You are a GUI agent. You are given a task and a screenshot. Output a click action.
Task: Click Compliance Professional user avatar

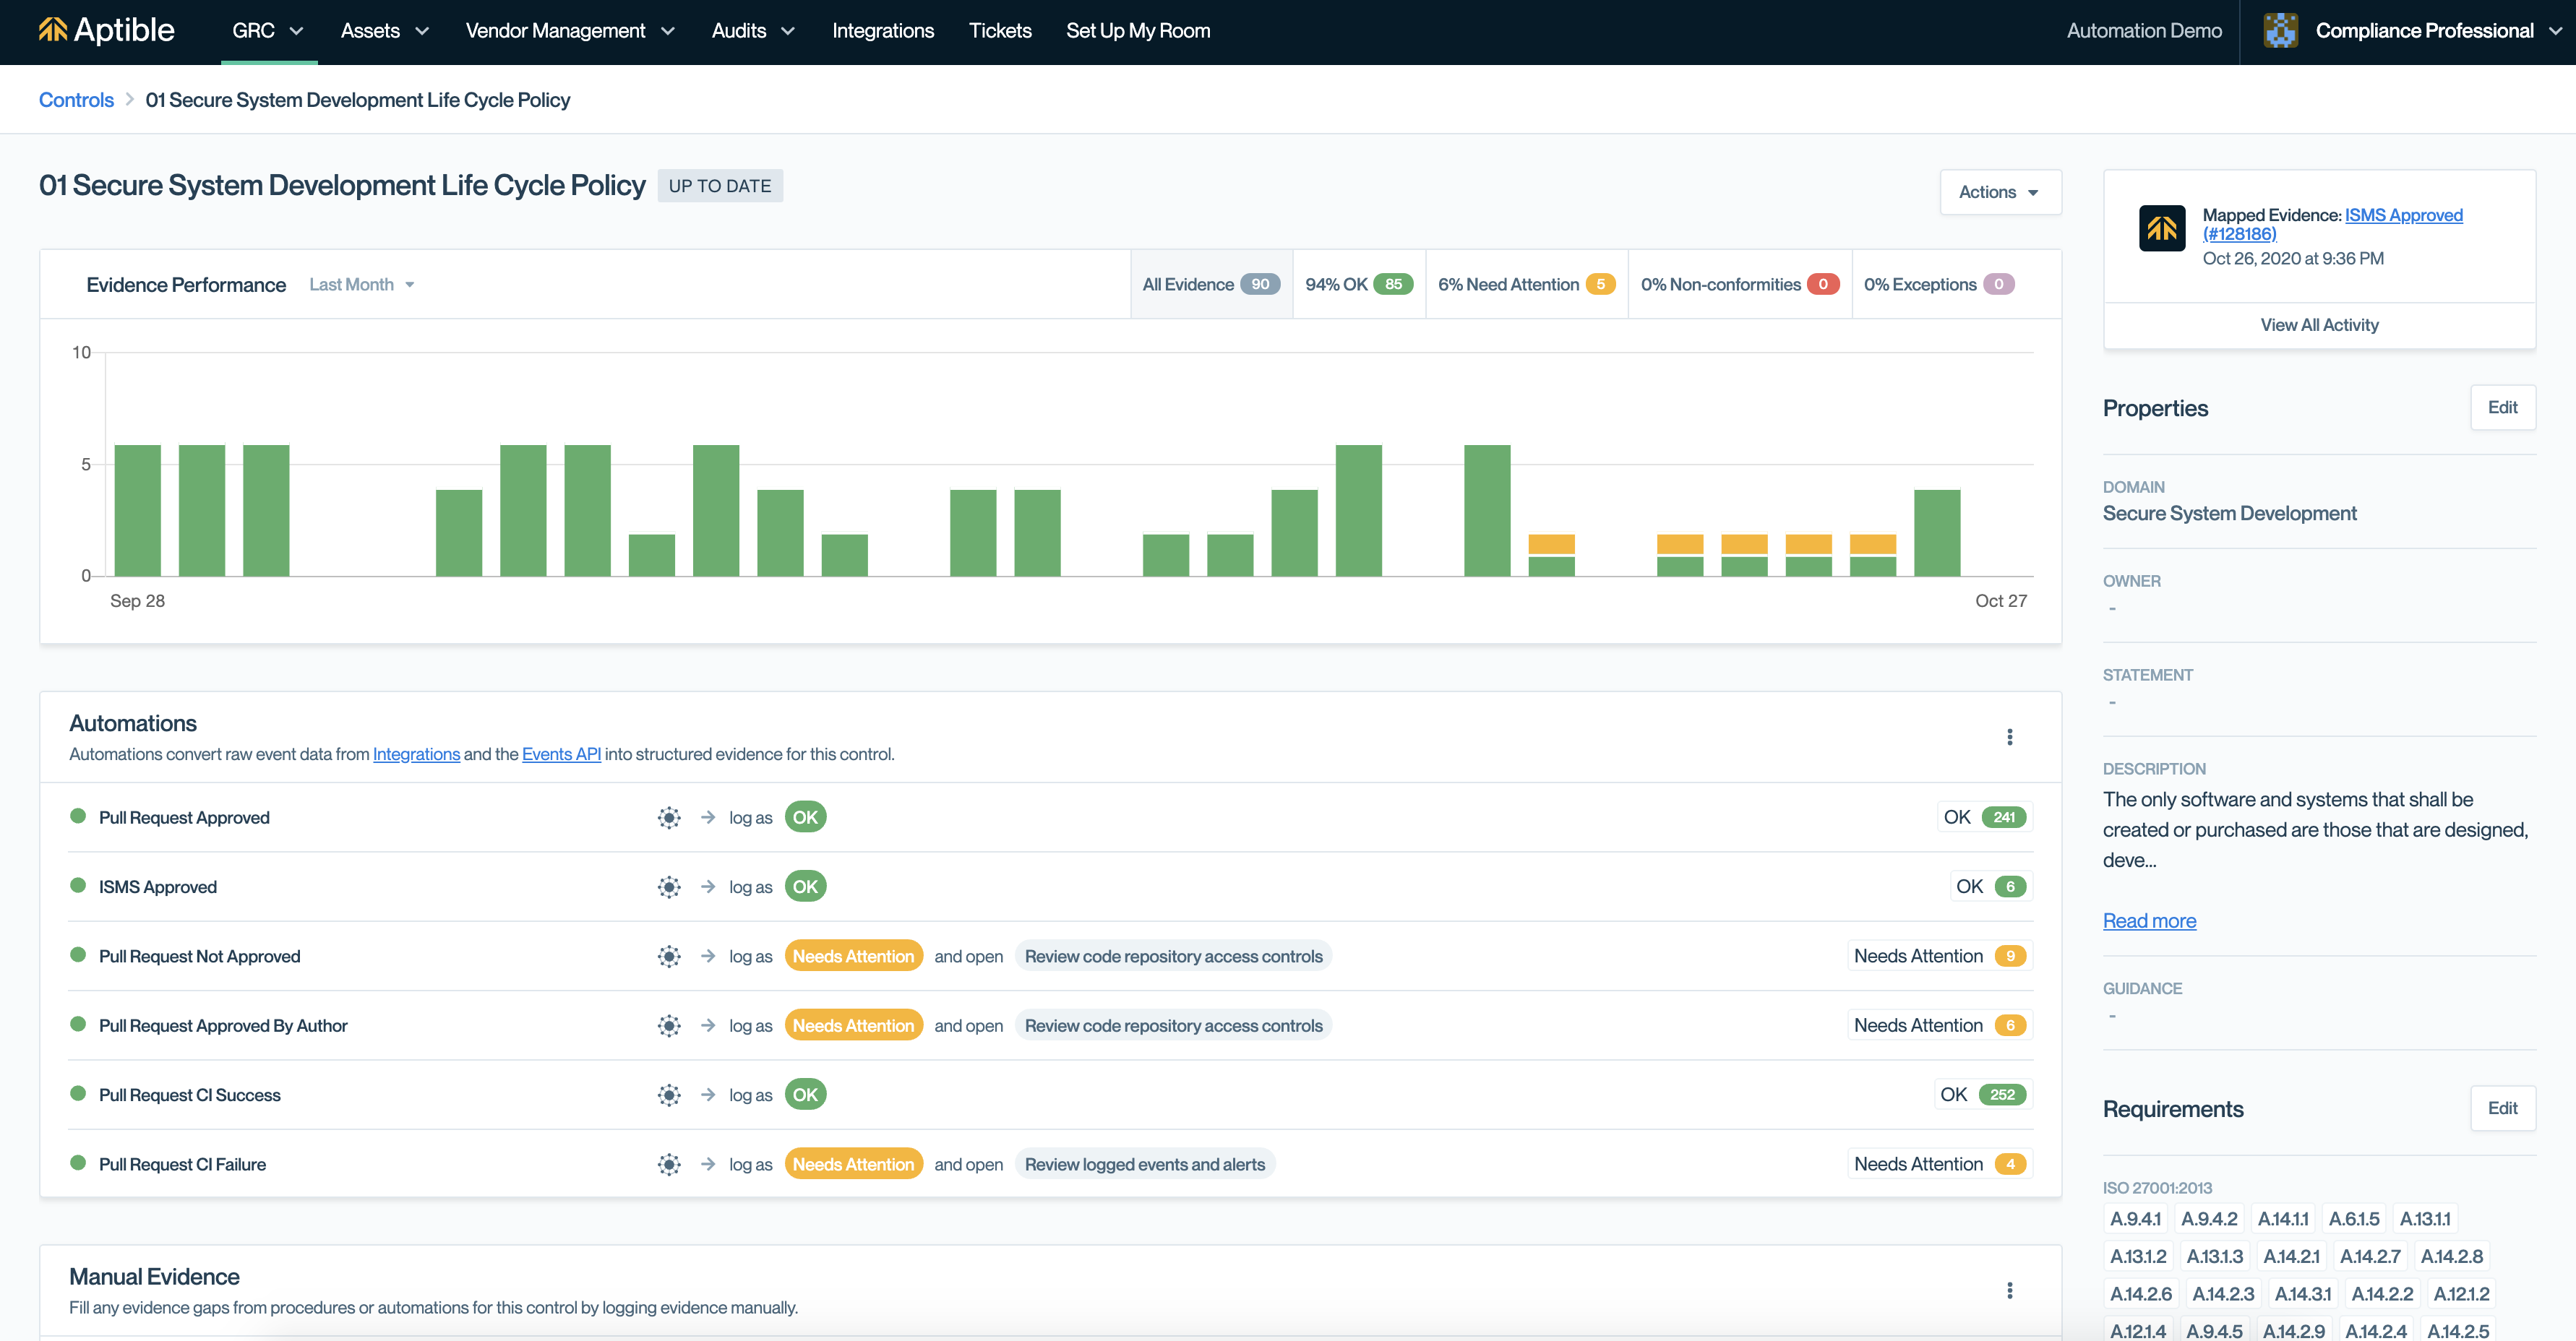pos(2280,30)
